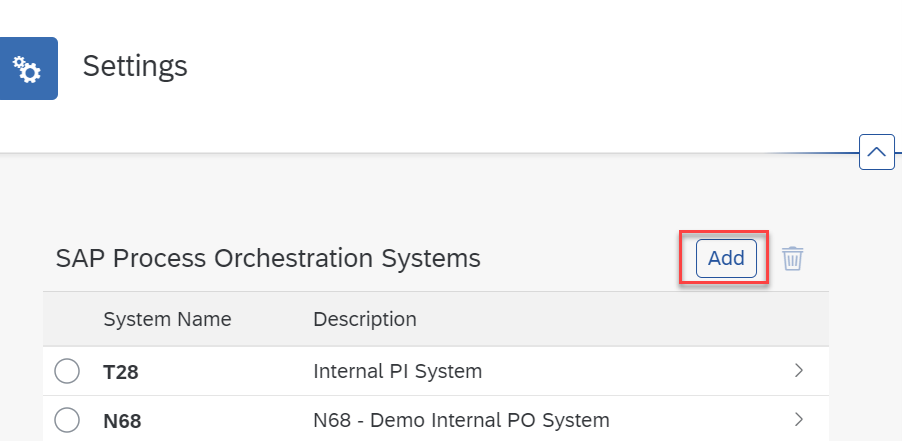Add a new Process Orchestration system
The width and height of the screenshot is (902, 445).
[726, 258]
